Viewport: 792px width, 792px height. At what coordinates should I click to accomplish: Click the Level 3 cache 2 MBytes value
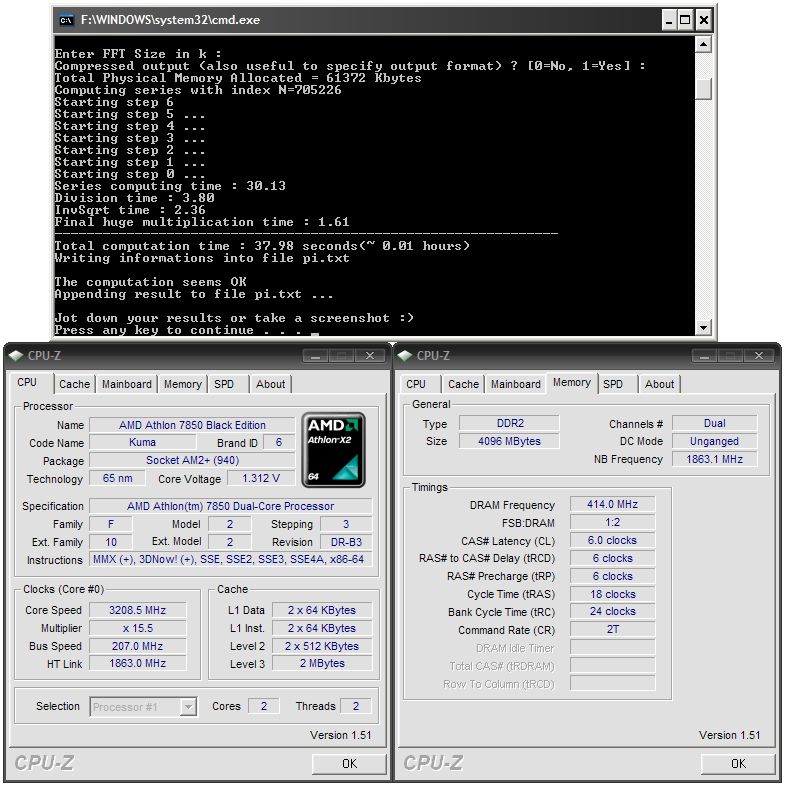tap(322, 663)
